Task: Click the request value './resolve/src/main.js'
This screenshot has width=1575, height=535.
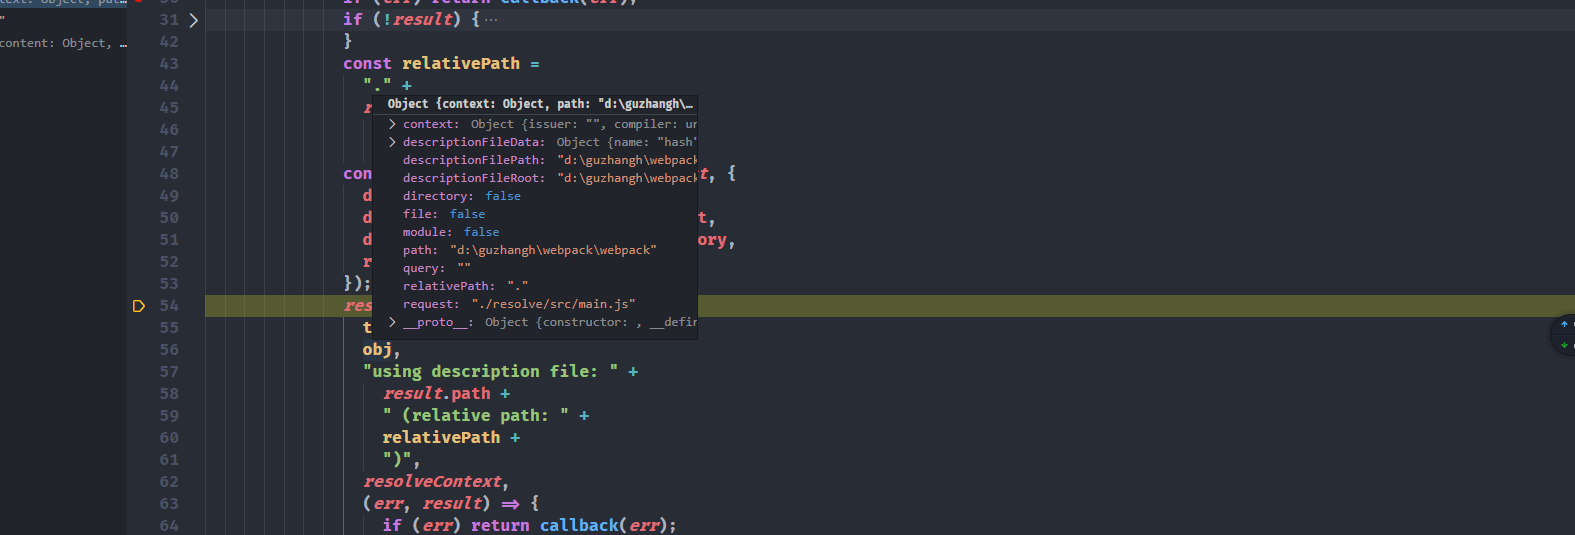Action: (x=553, y=304)
